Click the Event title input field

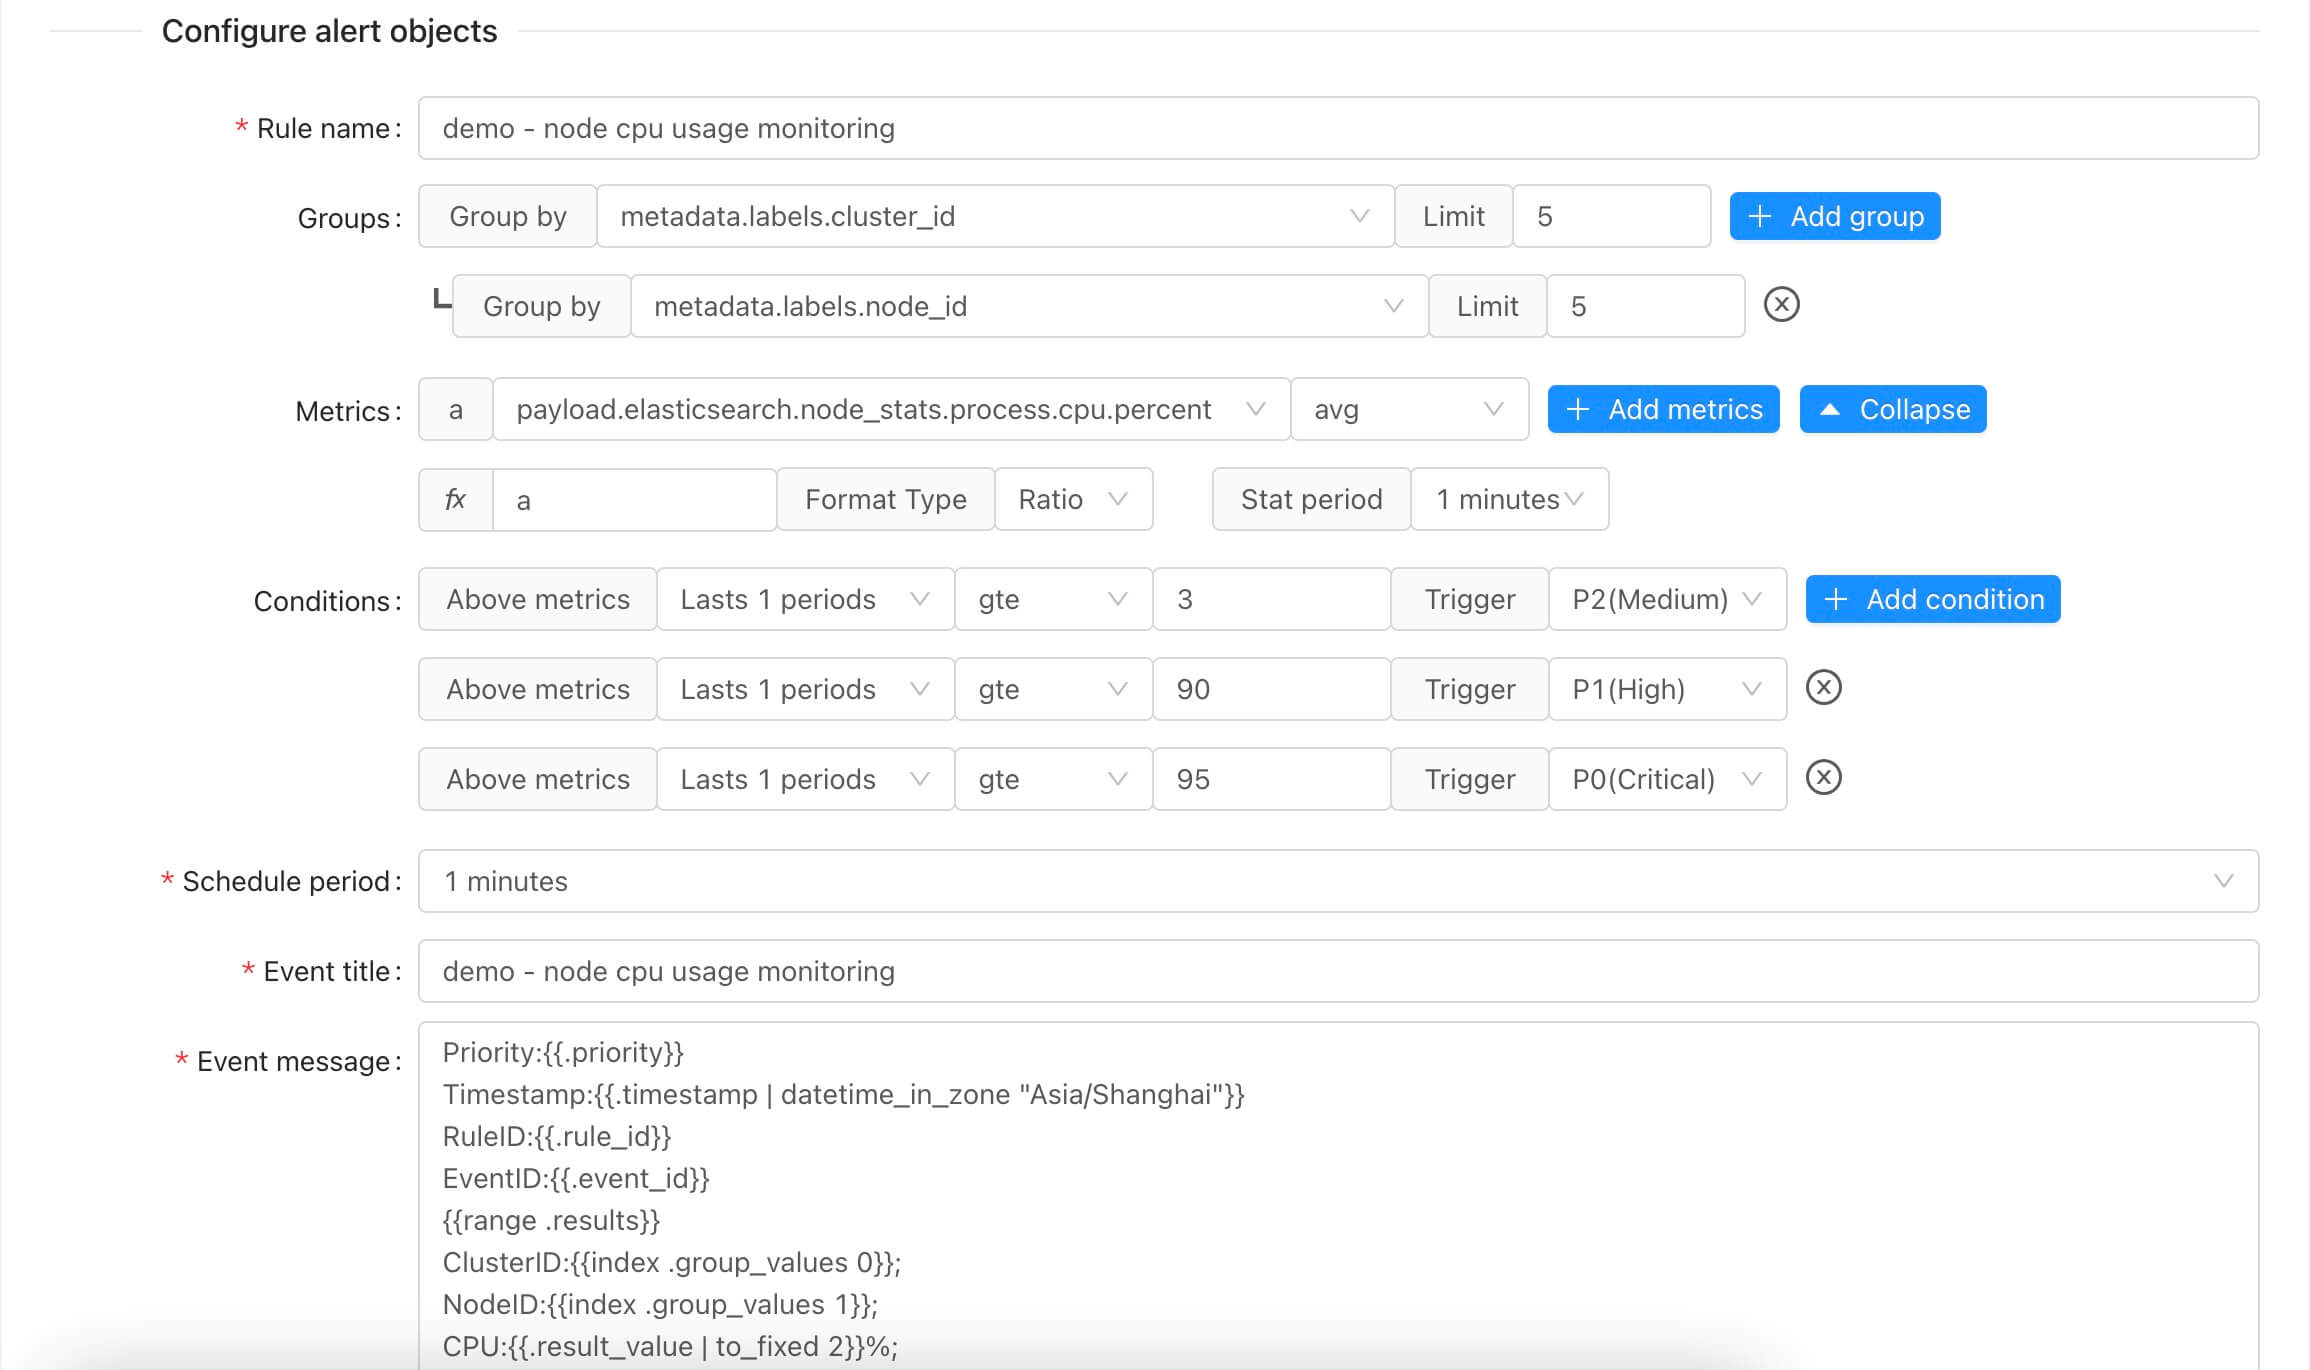(x=1337, y=971)
